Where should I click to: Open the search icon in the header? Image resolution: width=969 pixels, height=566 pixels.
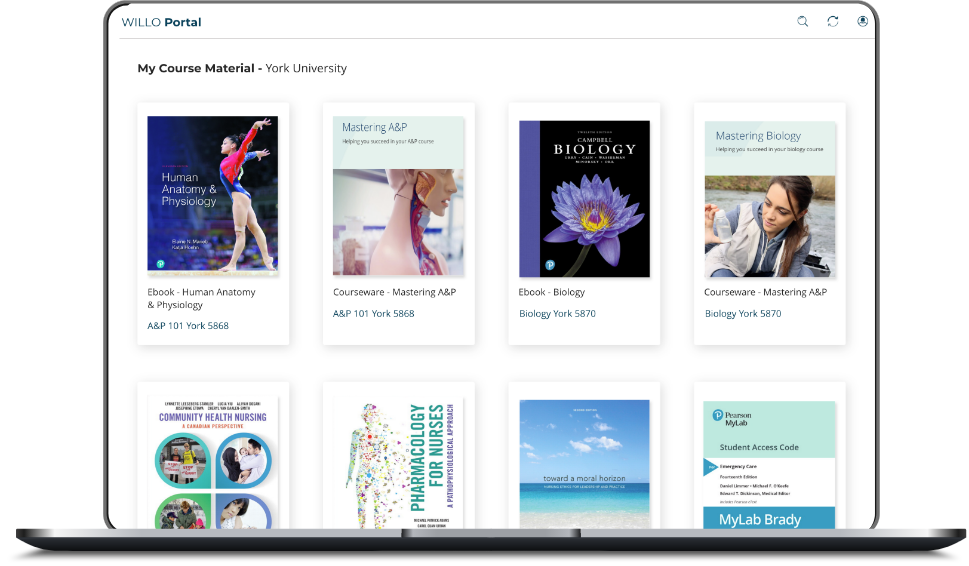click(x=802, y=22)
